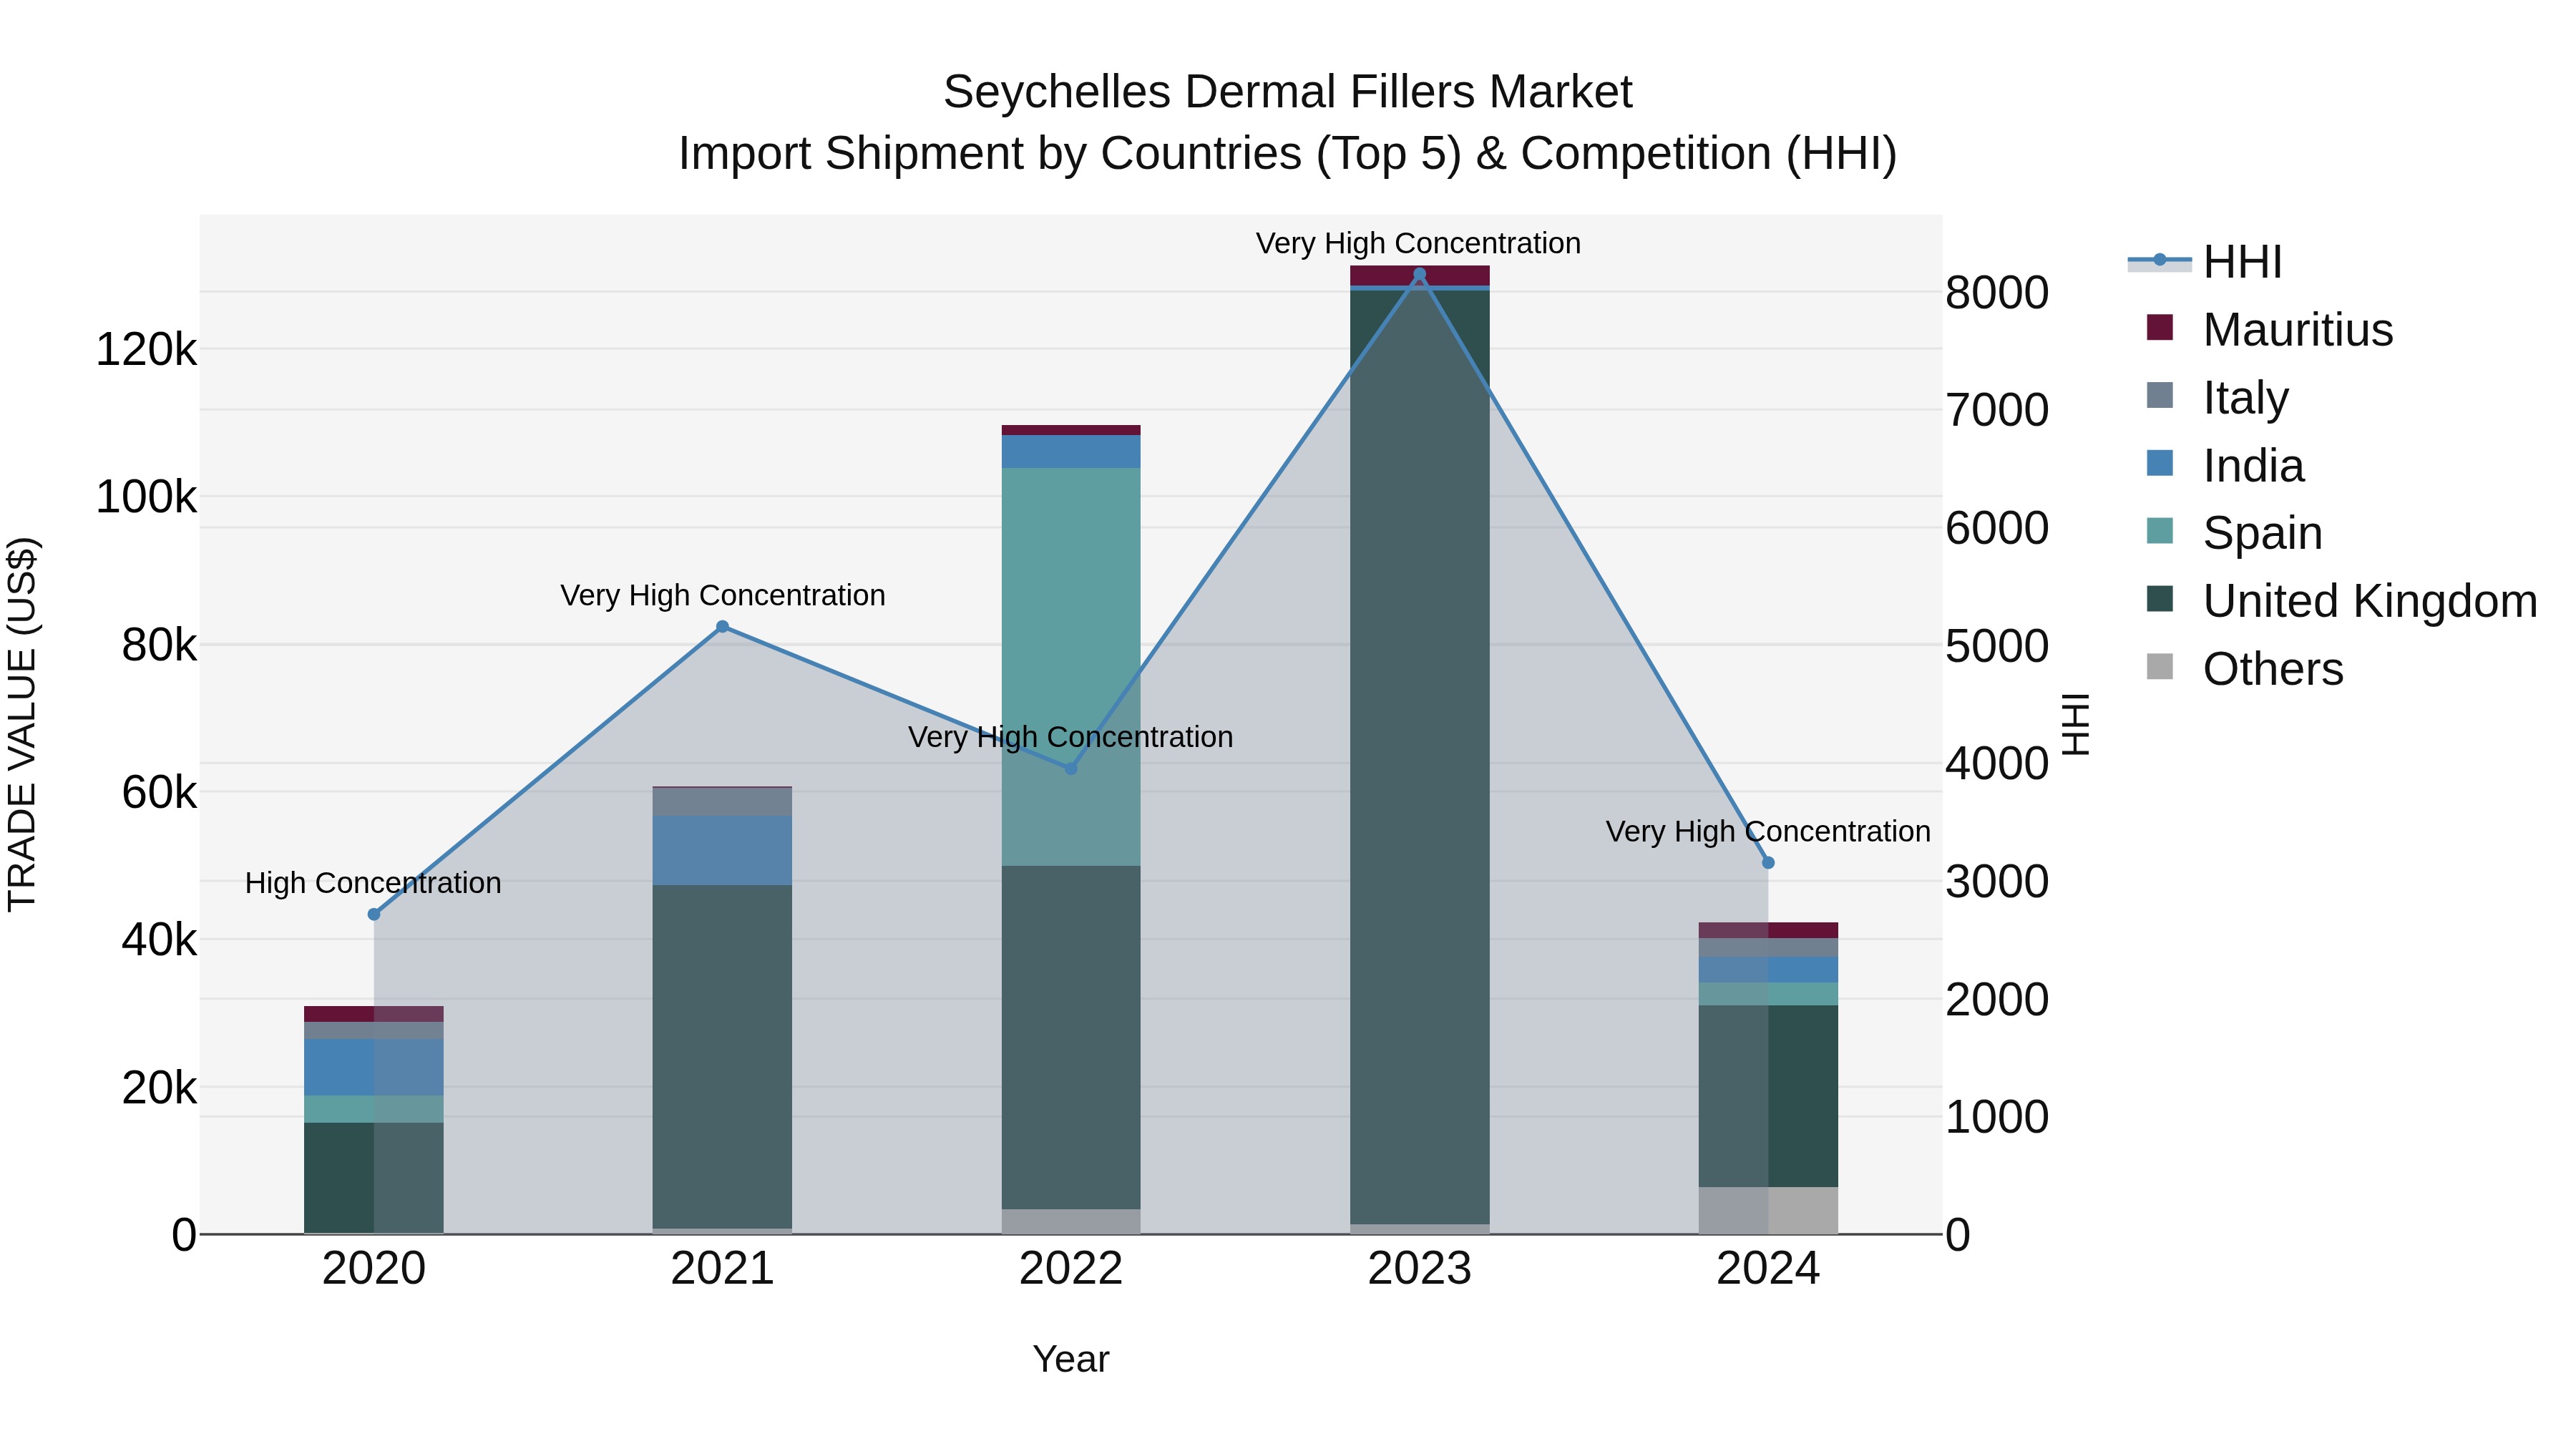This screenshot has width=2576, height=1449.
Task: Toggle the India legend entry
Action: pyautogui.click(x=2225, y=465)
